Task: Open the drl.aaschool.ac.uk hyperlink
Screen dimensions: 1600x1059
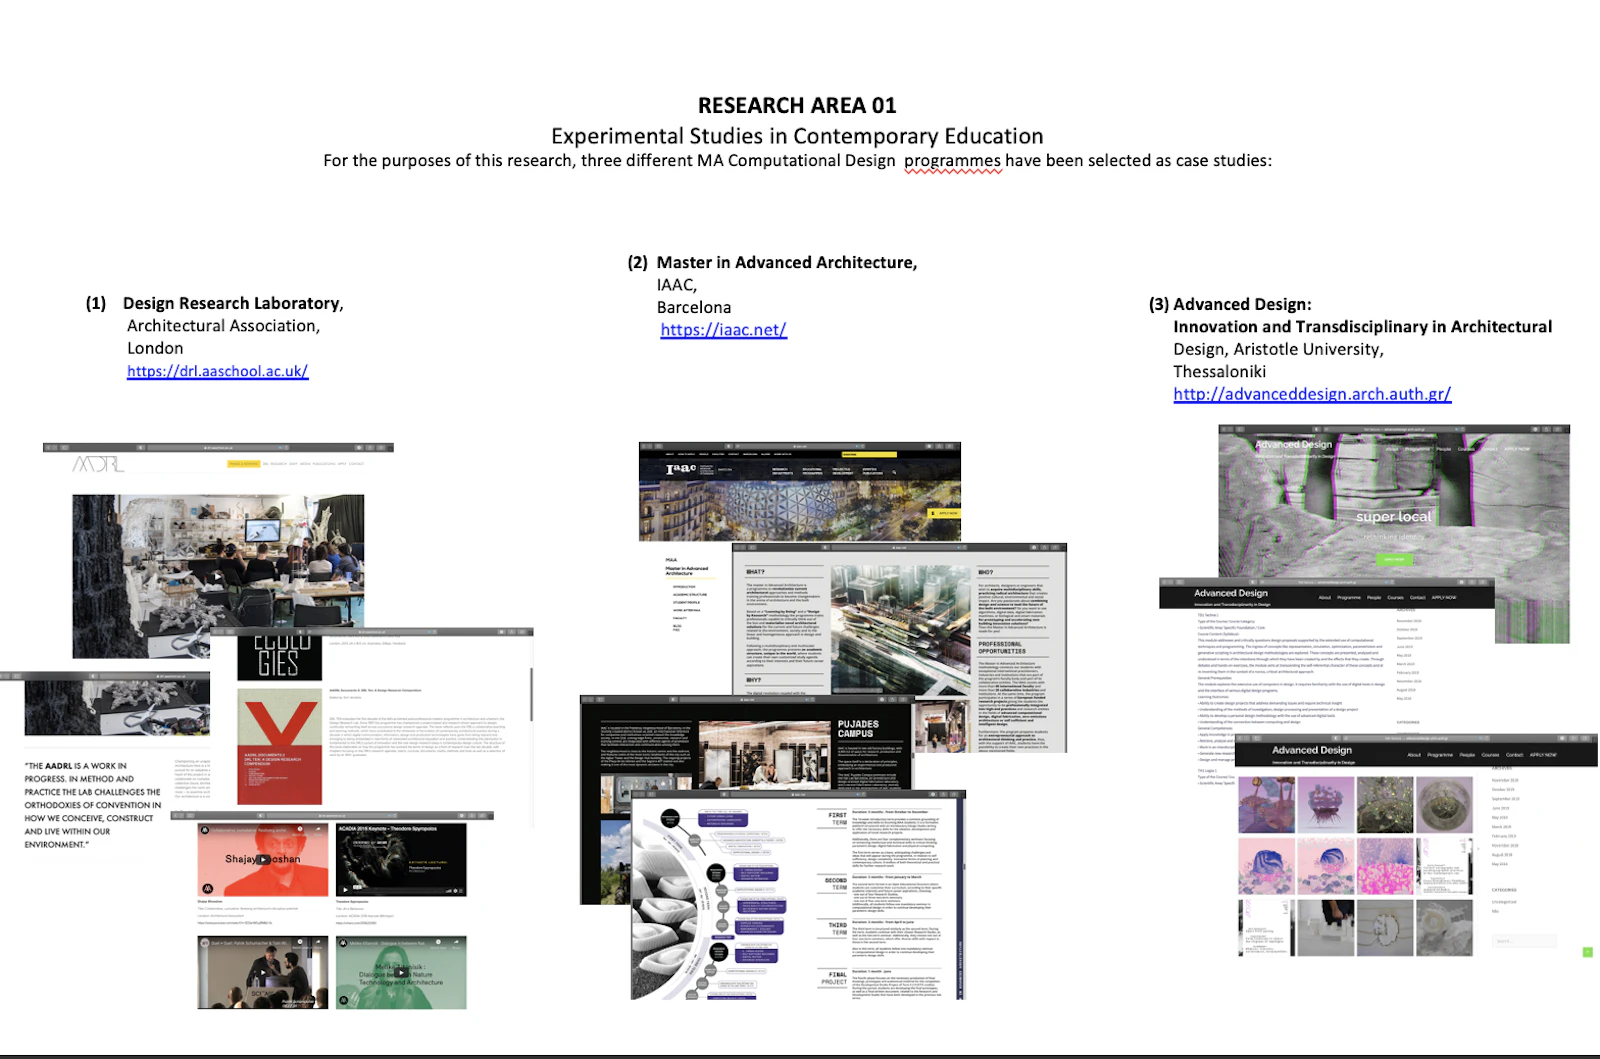Action: click(217, 371)
